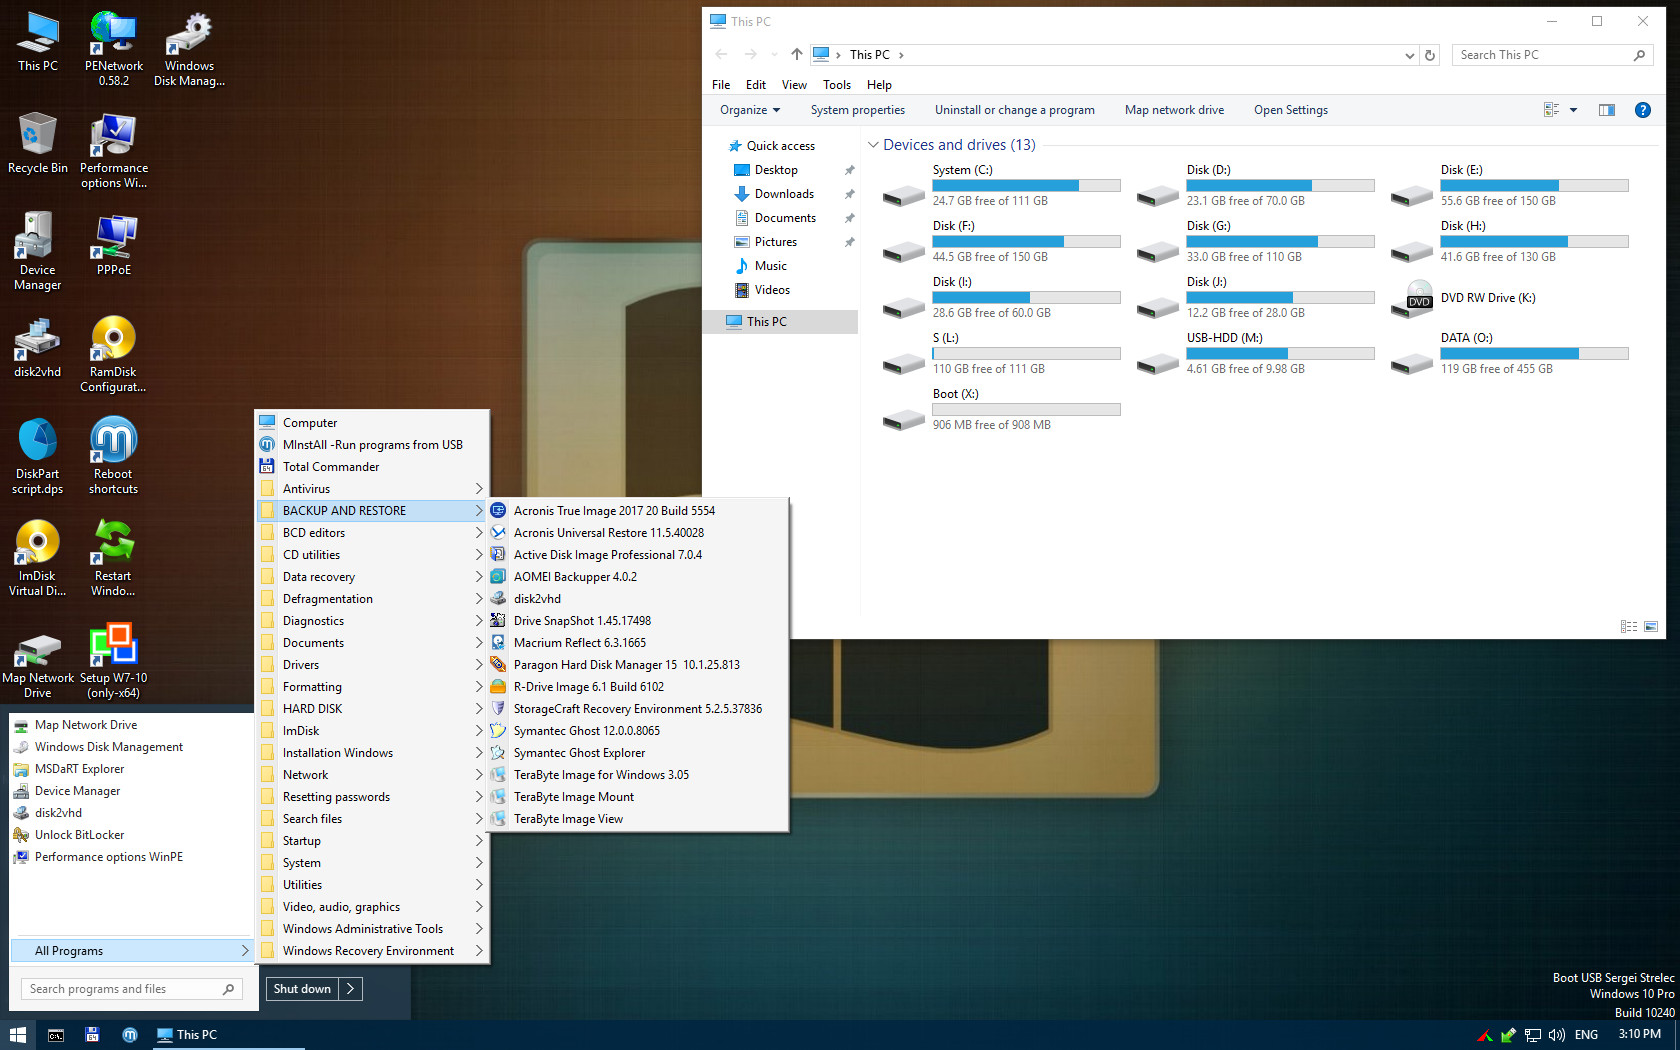Open the Edit menu in Explorer
Screen dimensions: 1680x1050
(x=756, y=85)
